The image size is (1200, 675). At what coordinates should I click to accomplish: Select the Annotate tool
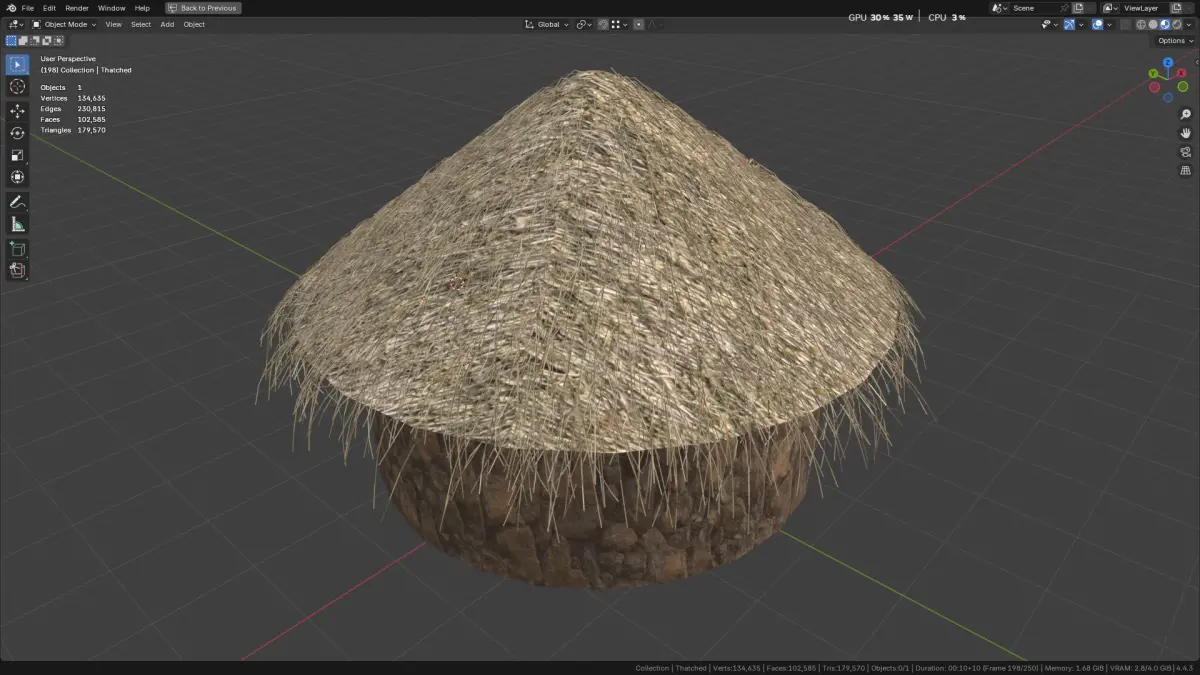tap(17, 202)
